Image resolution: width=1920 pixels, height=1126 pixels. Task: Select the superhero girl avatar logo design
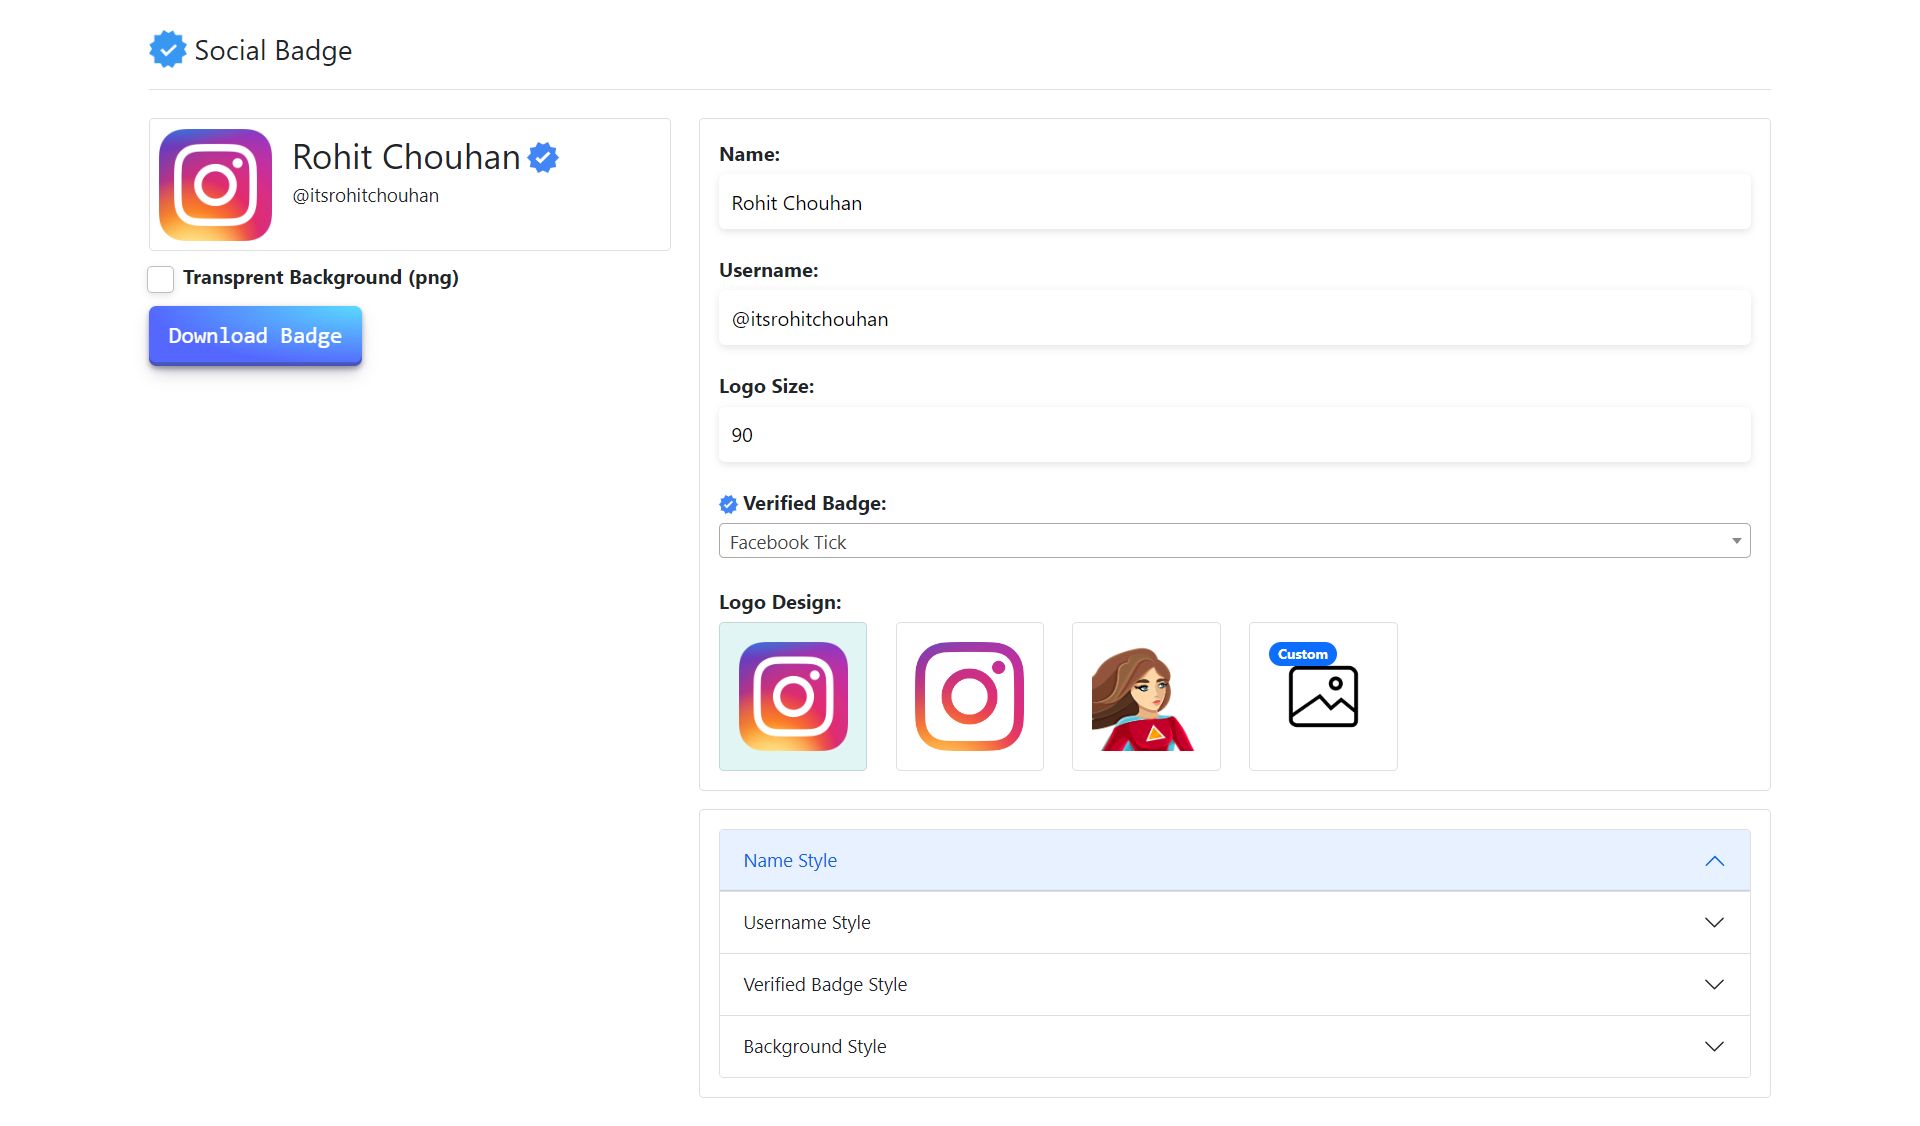1146,696
